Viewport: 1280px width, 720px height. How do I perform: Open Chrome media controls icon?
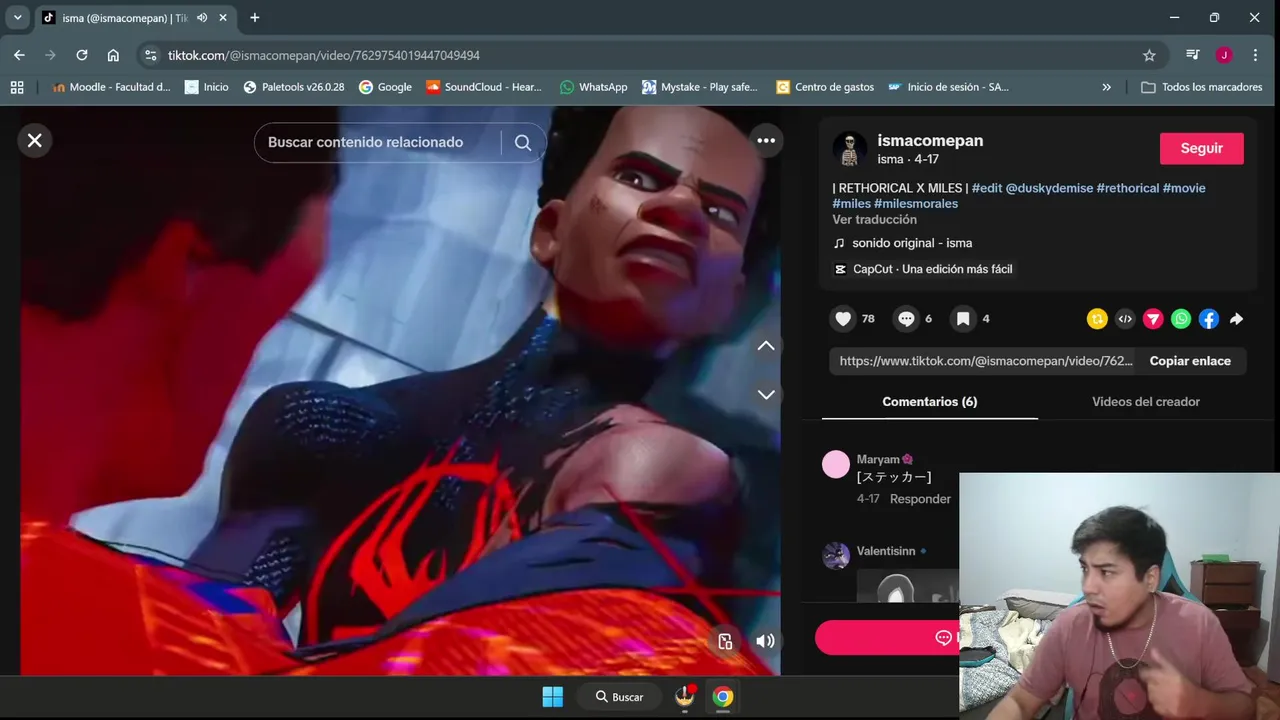click(1193, 55)
